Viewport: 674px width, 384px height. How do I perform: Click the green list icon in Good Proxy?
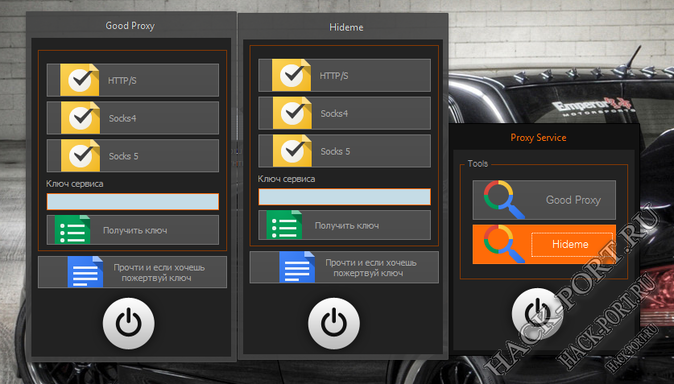72,230
